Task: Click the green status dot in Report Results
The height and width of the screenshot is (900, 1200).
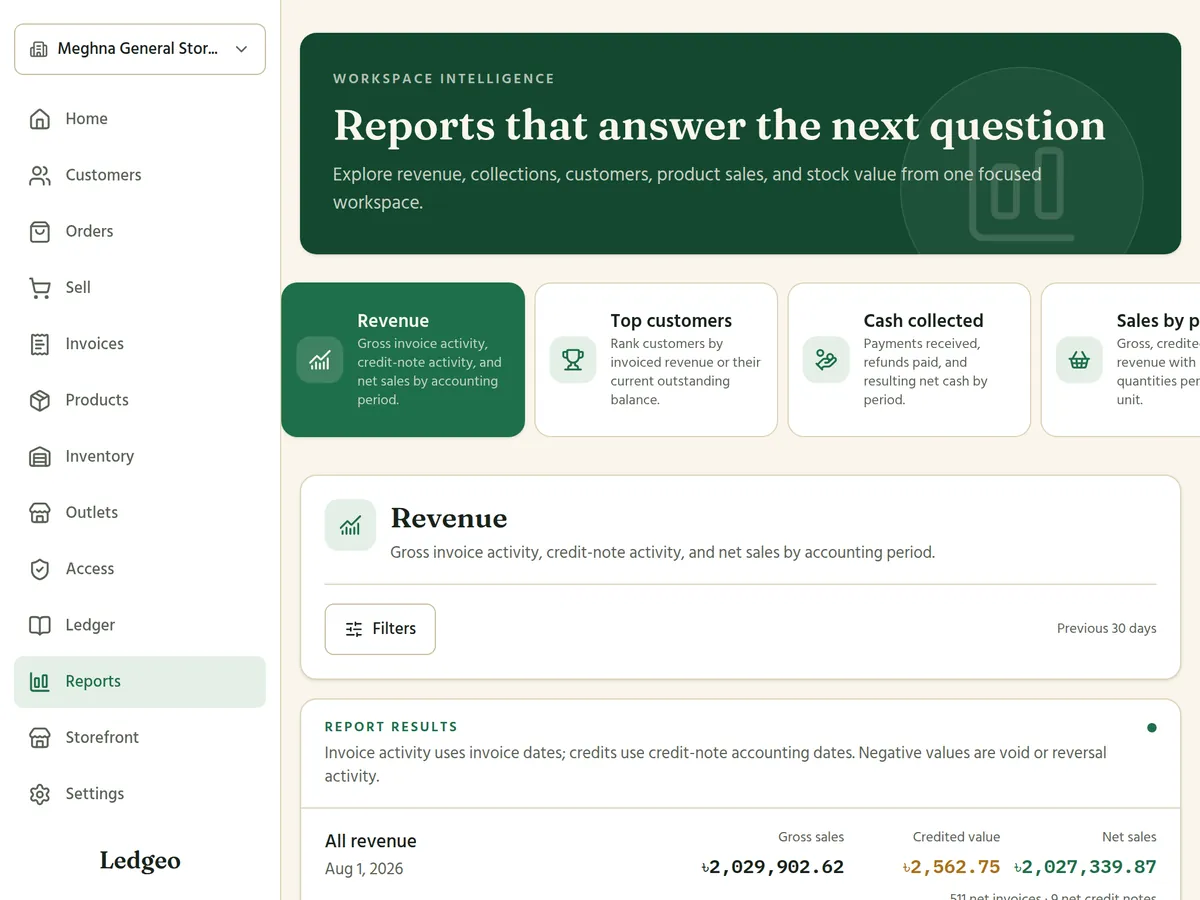Action: point(1152,728)
